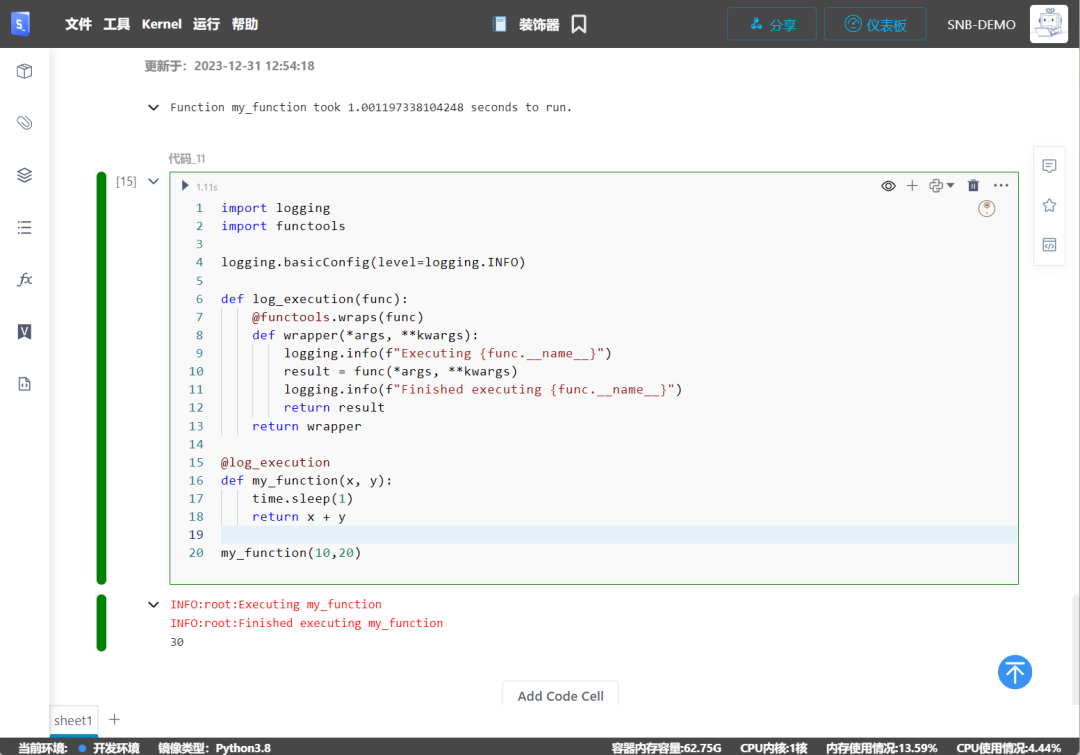The height and width of the screenshot is (755, 1080).
Task: Collapse code cell [15] with its chevron
Action: pyautogui.click(x=153, y=181)
